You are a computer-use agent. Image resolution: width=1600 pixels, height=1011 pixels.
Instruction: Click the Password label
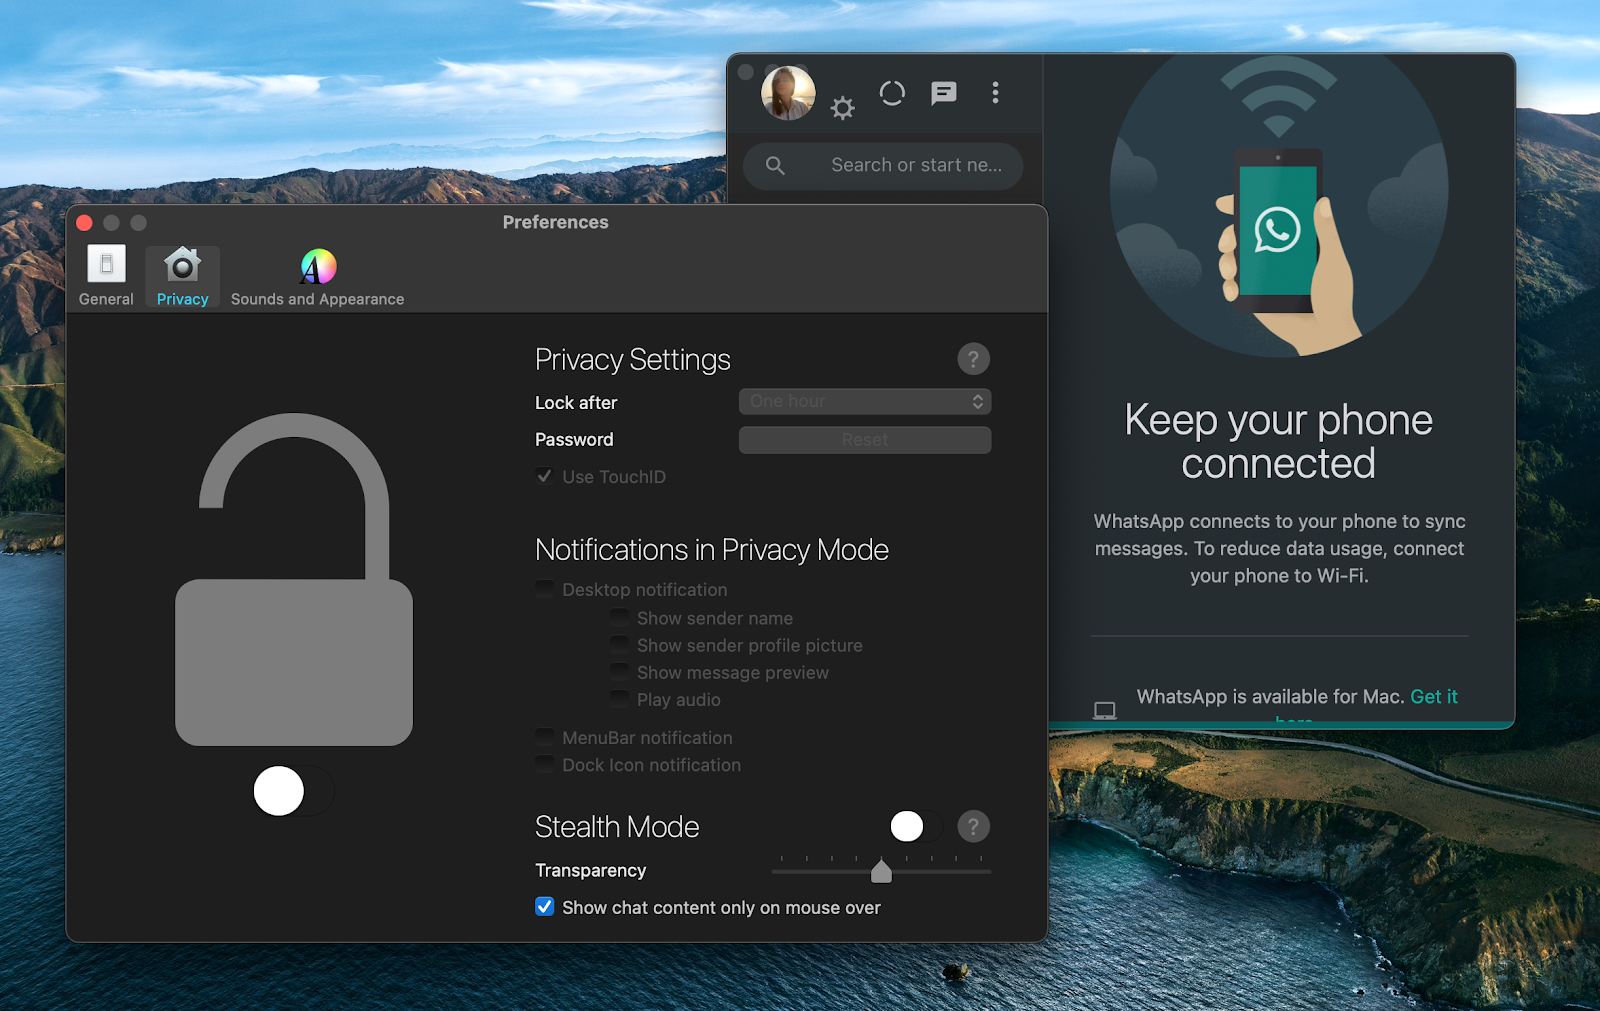tap(574, 439)
